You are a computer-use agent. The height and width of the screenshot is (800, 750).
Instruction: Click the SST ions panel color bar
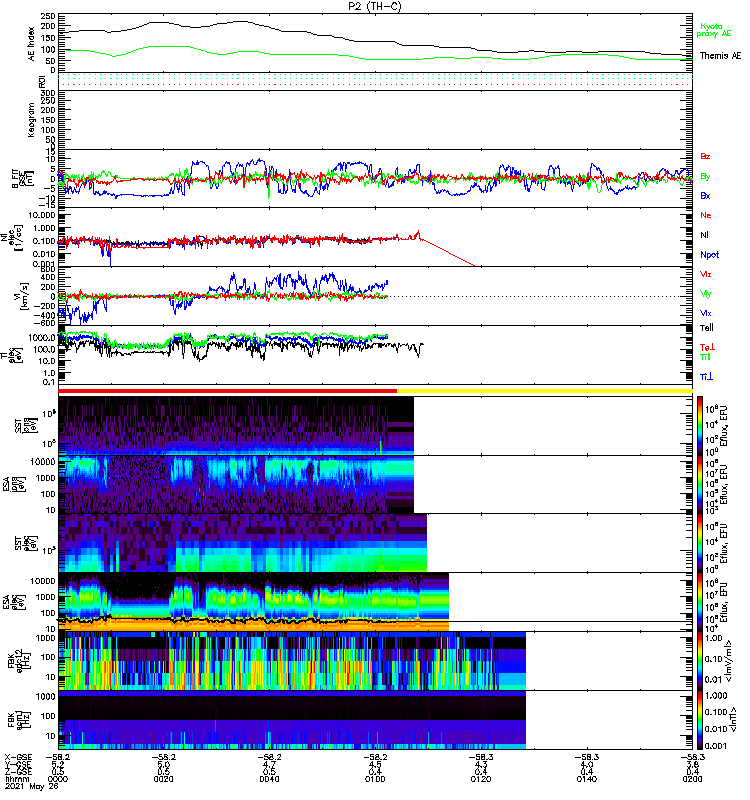coord(700,425)
